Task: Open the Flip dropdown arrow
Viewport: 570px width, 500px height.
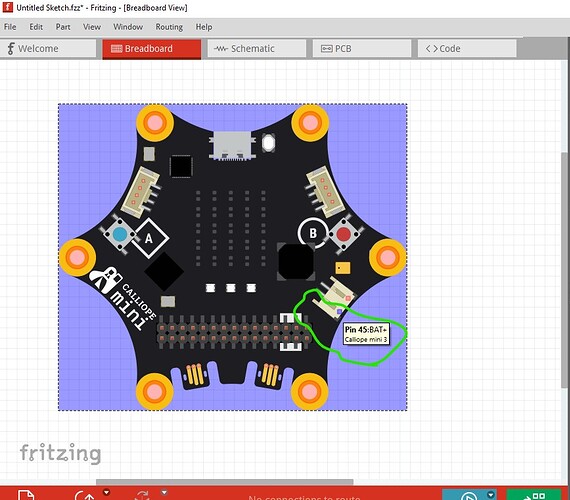Action: click(x=164, y=493)
